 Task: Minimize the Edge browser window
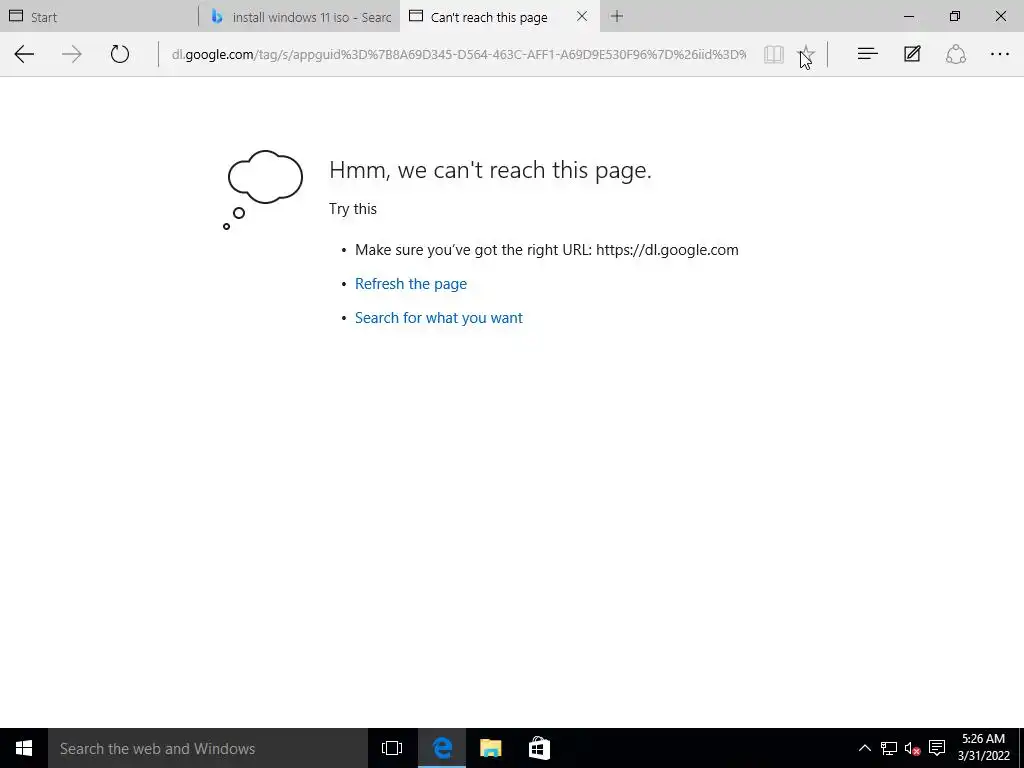coord(909,16)
